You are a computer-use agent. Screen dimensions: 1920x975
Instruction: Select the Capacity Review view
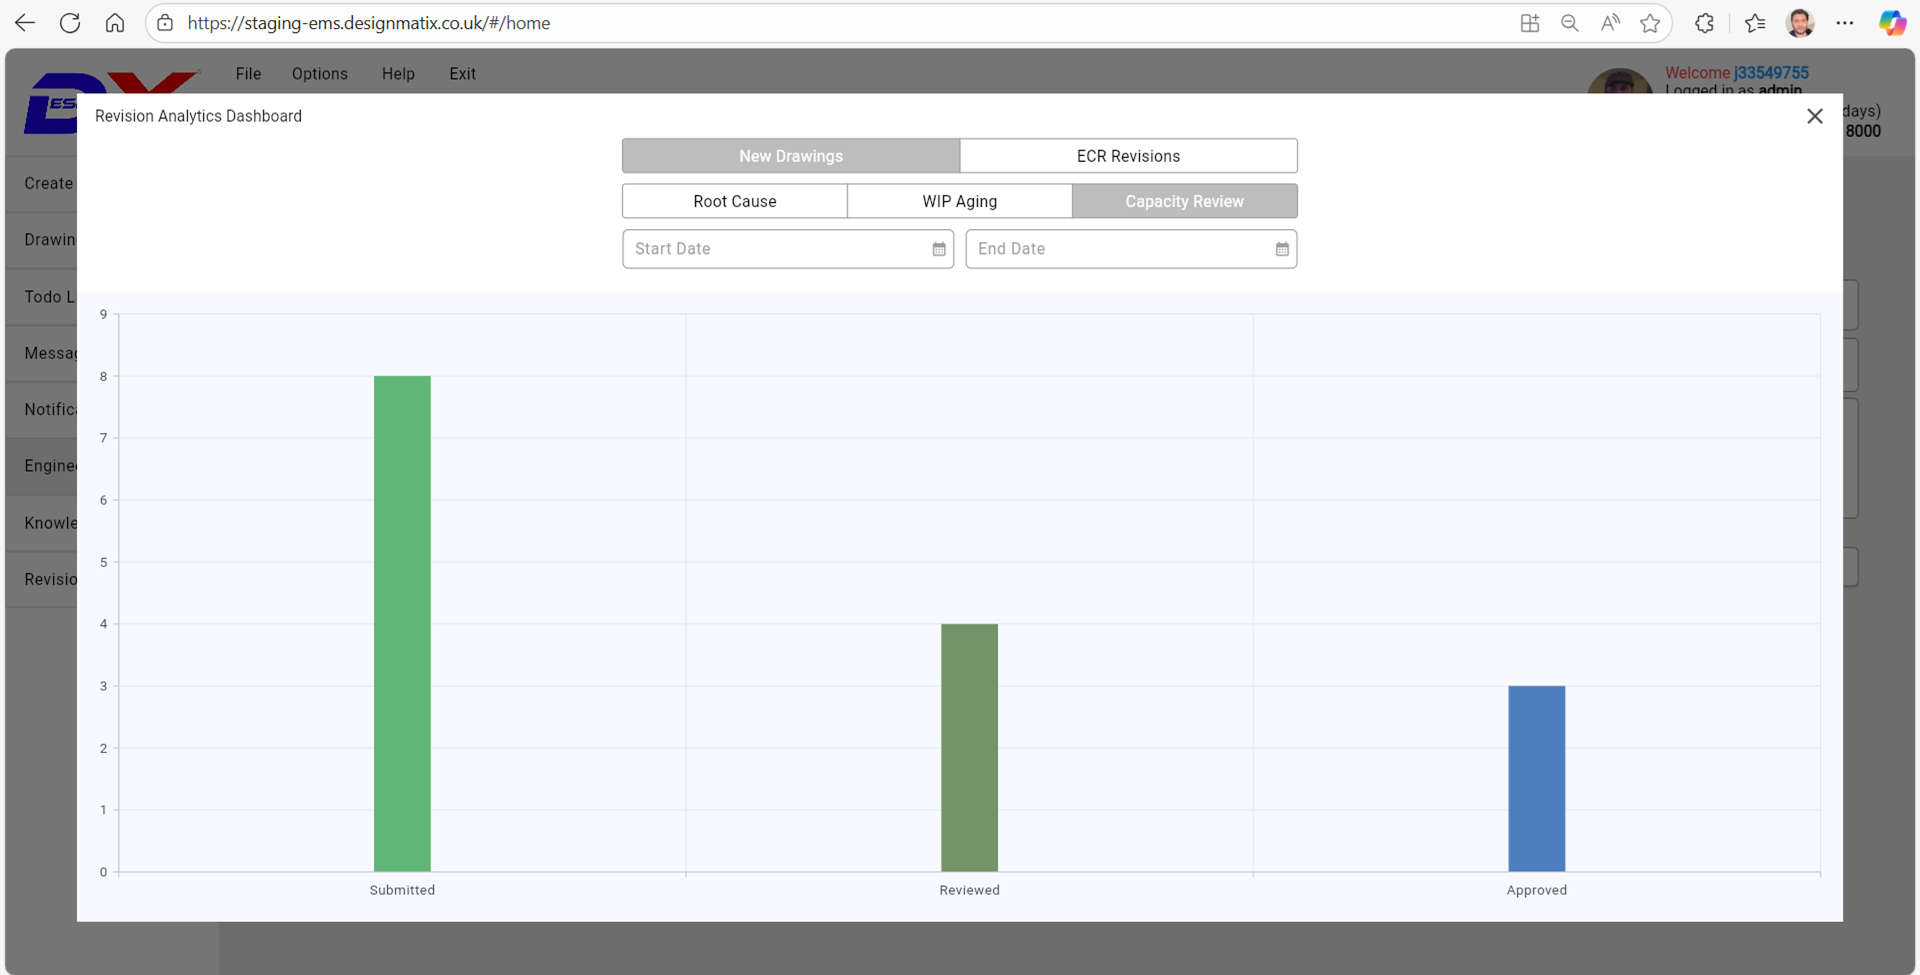[1184, 201]
